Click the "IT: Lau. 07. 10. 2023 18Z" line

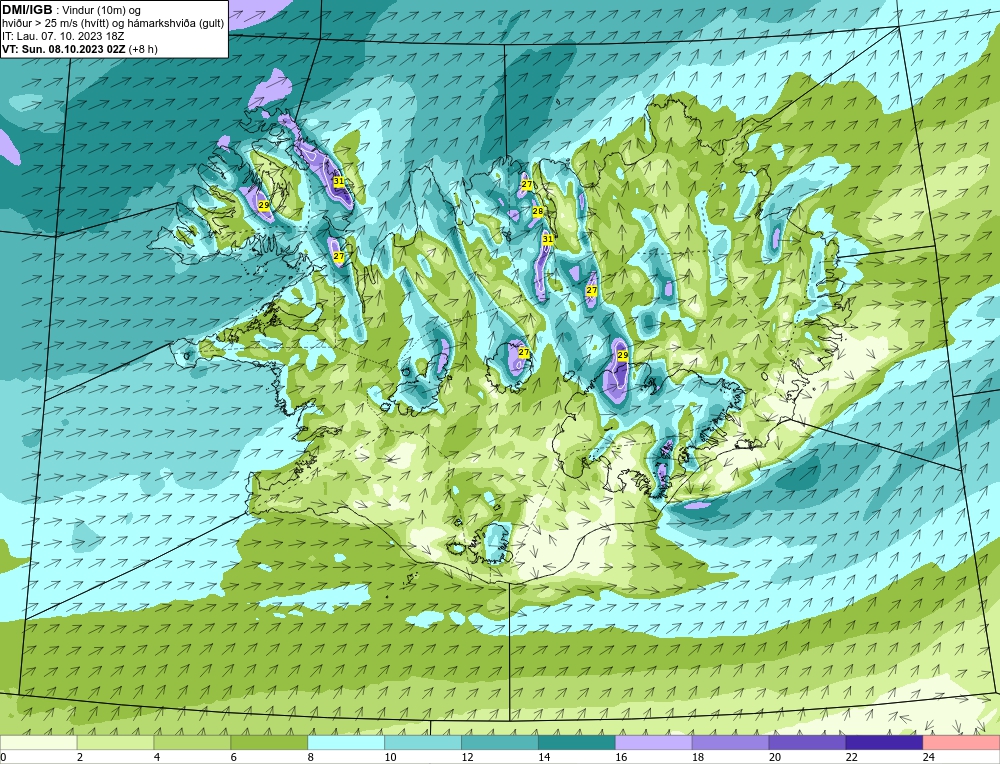point(63,36)
